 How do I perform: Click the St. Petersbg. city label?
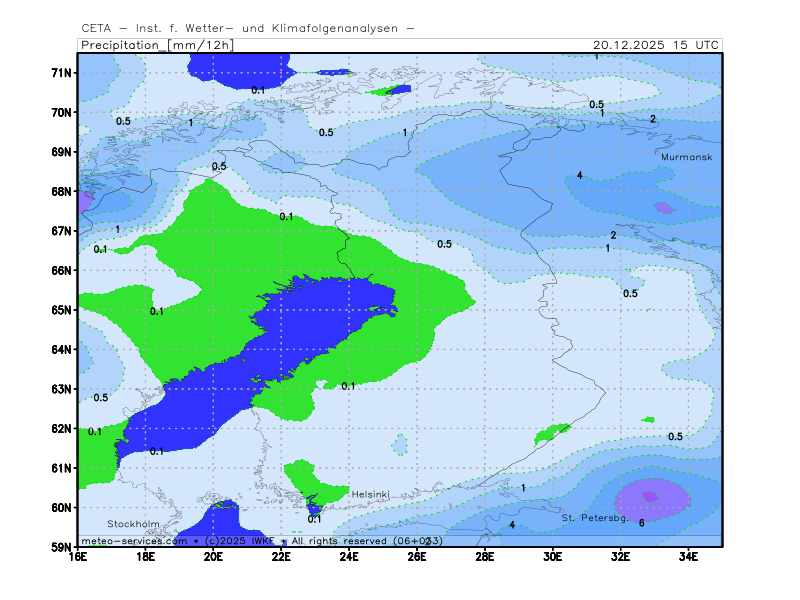(593, 518)
